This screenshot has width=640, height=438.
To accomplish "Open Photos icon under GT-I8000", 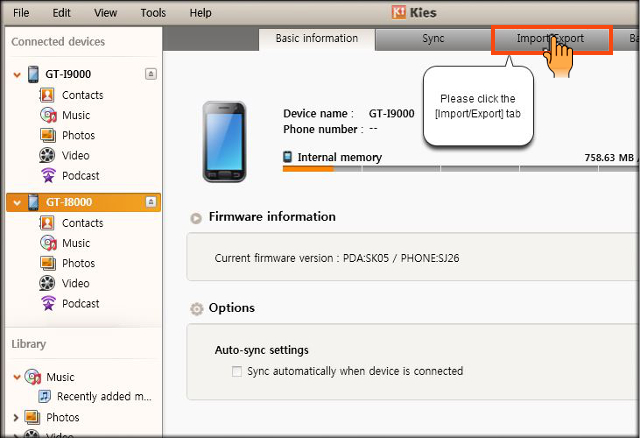I will pos(48,263).
